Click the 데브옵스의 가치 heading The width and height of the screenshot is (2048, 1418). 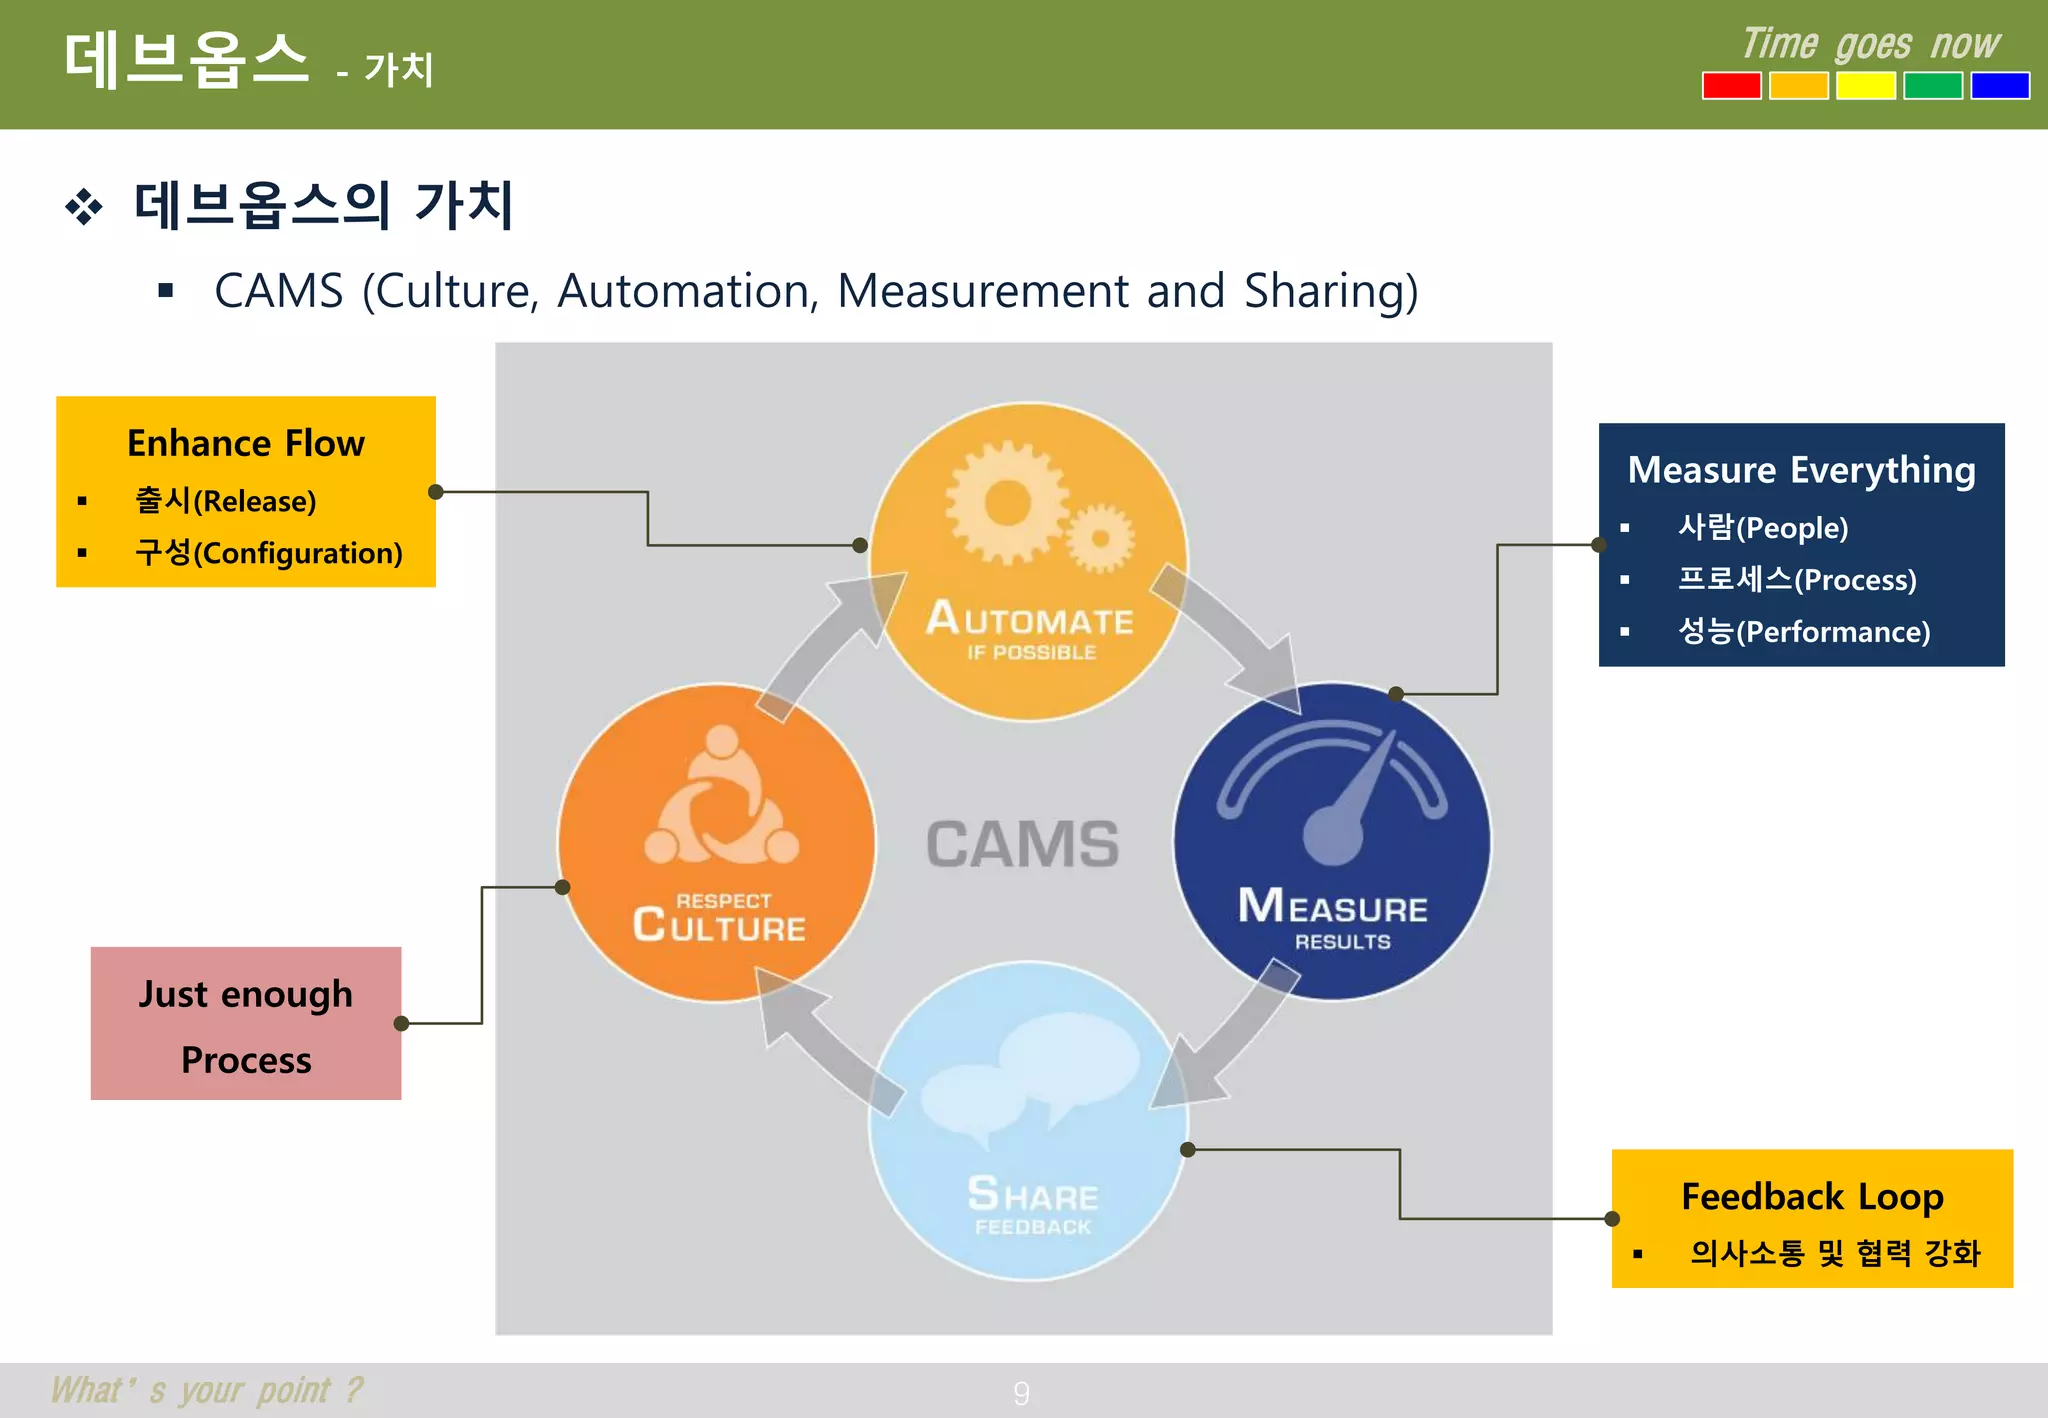tap(323, 206)
